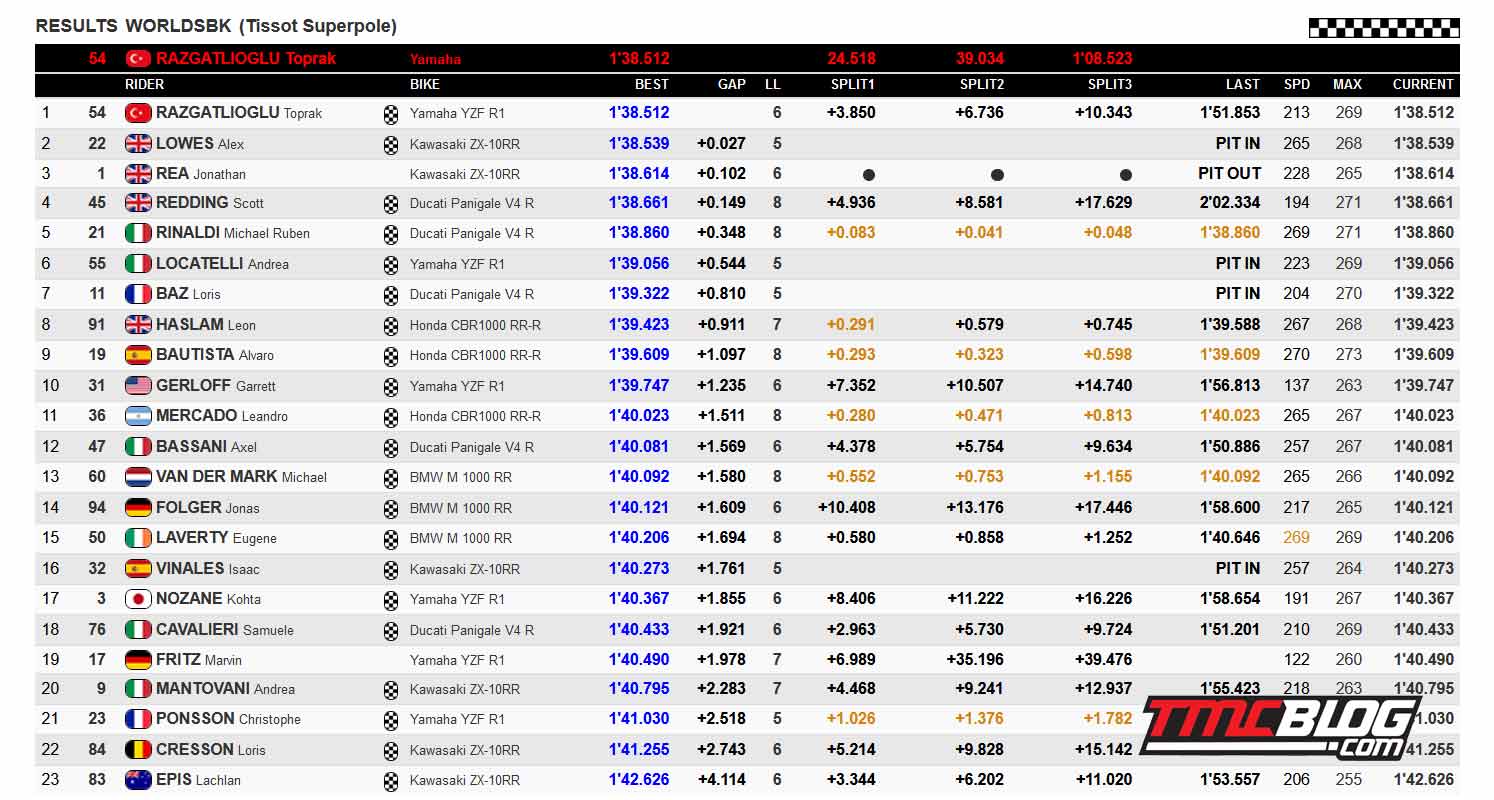Click the SPLIT1 column header
Screen dimensions: 1494x800
(x=853, y=85)
